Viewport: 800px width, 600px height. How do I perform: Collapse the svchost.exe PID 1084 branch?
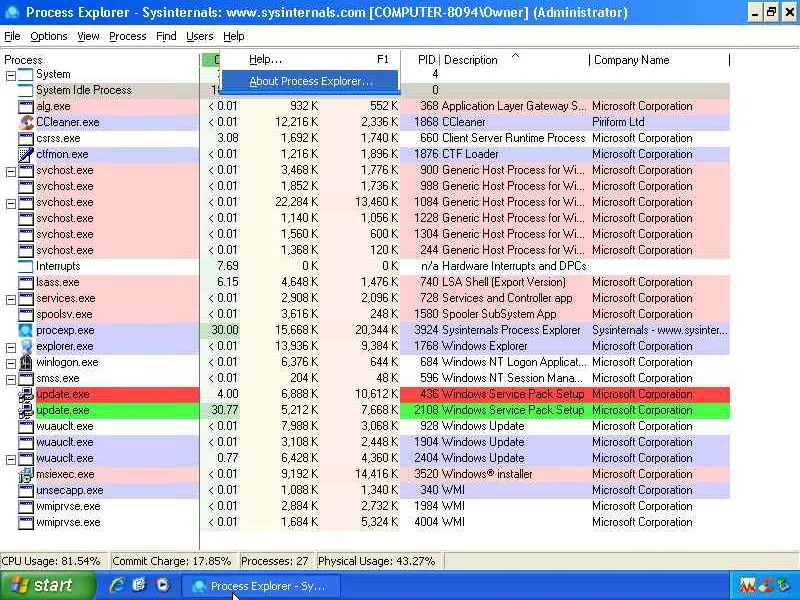pos(11,204)
